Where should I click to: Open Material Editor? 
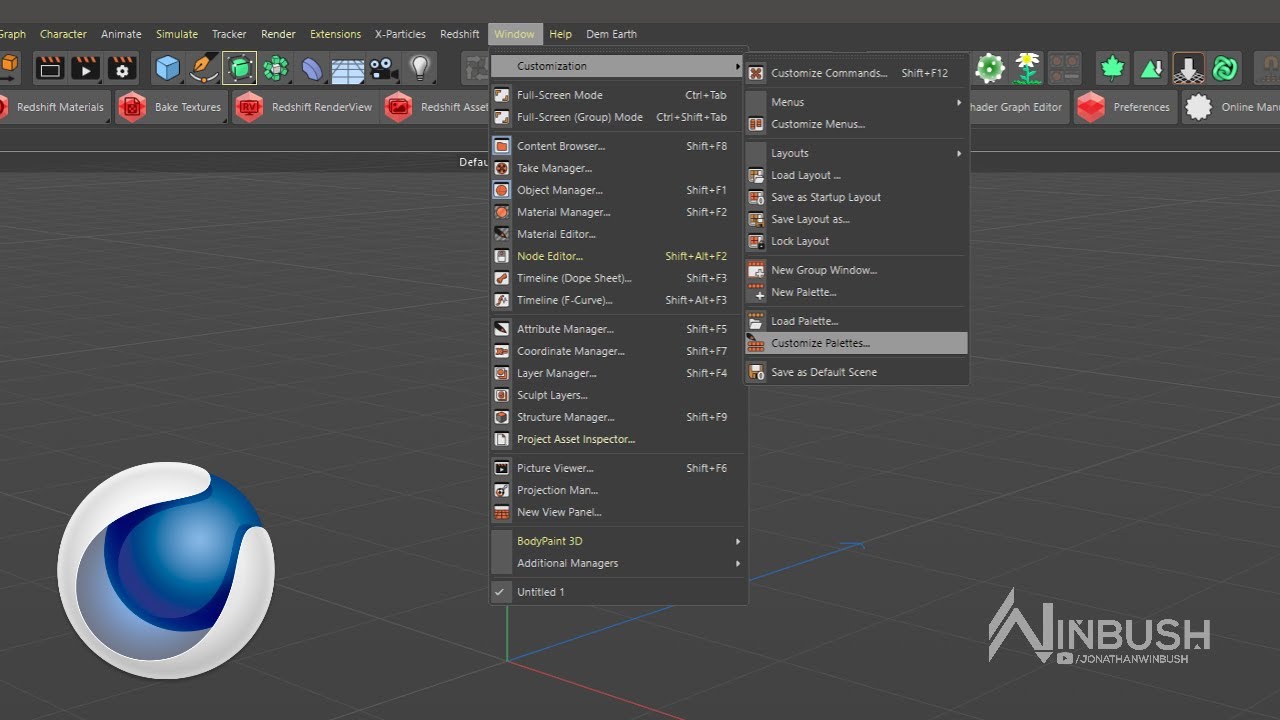click(618, 234)
